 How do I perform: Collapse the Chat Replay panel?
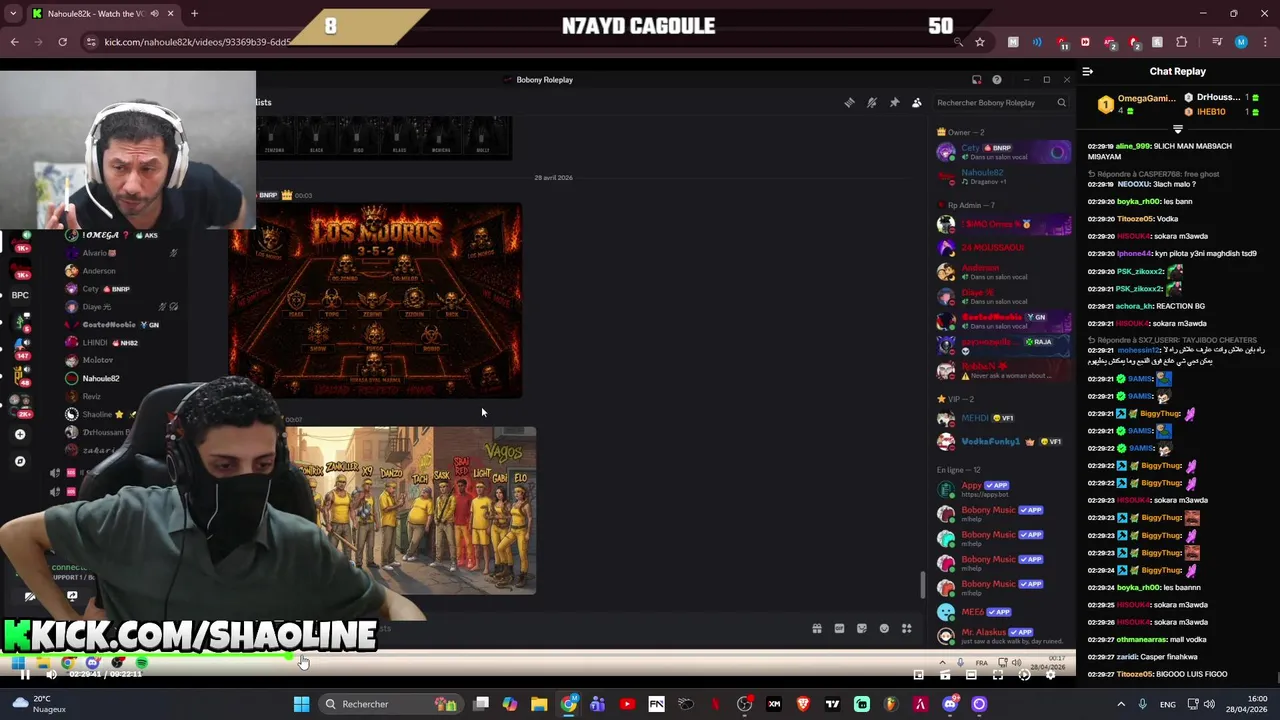1088,71
